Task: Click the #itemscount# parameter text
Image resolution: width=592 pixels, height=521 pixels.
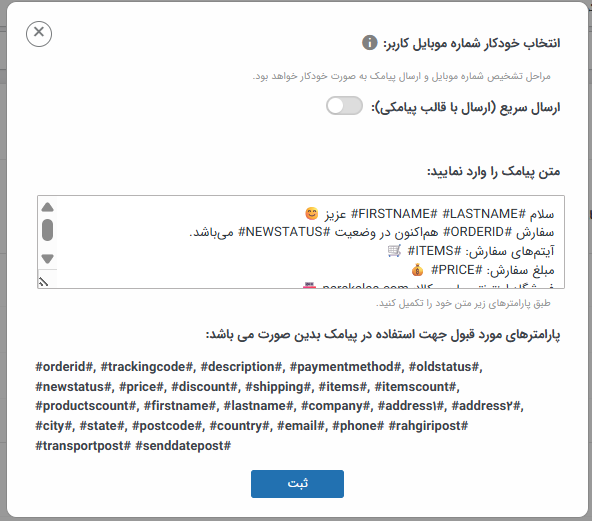Action: tap(416, 387)
